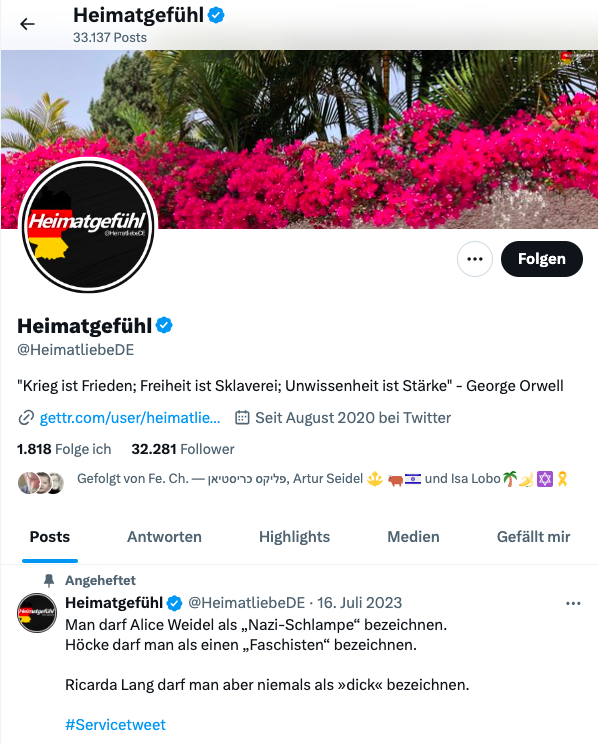
Task: Click the calendar icon next to join date
Action: pos(242,418)
